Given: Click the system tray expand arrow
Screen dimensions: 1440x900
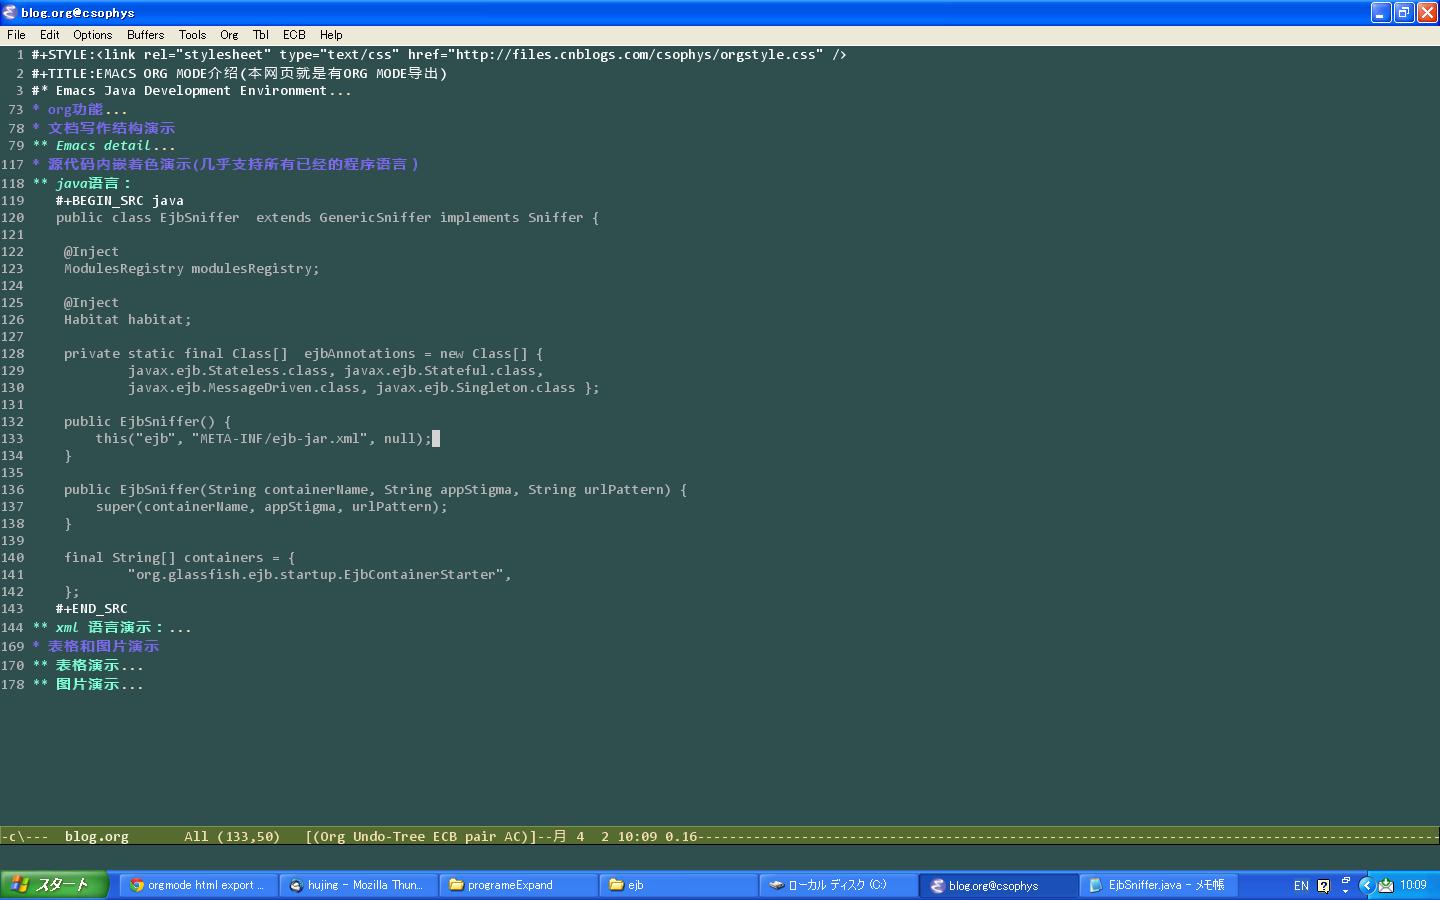Looking at the screenshot, I should (1366, 885).
